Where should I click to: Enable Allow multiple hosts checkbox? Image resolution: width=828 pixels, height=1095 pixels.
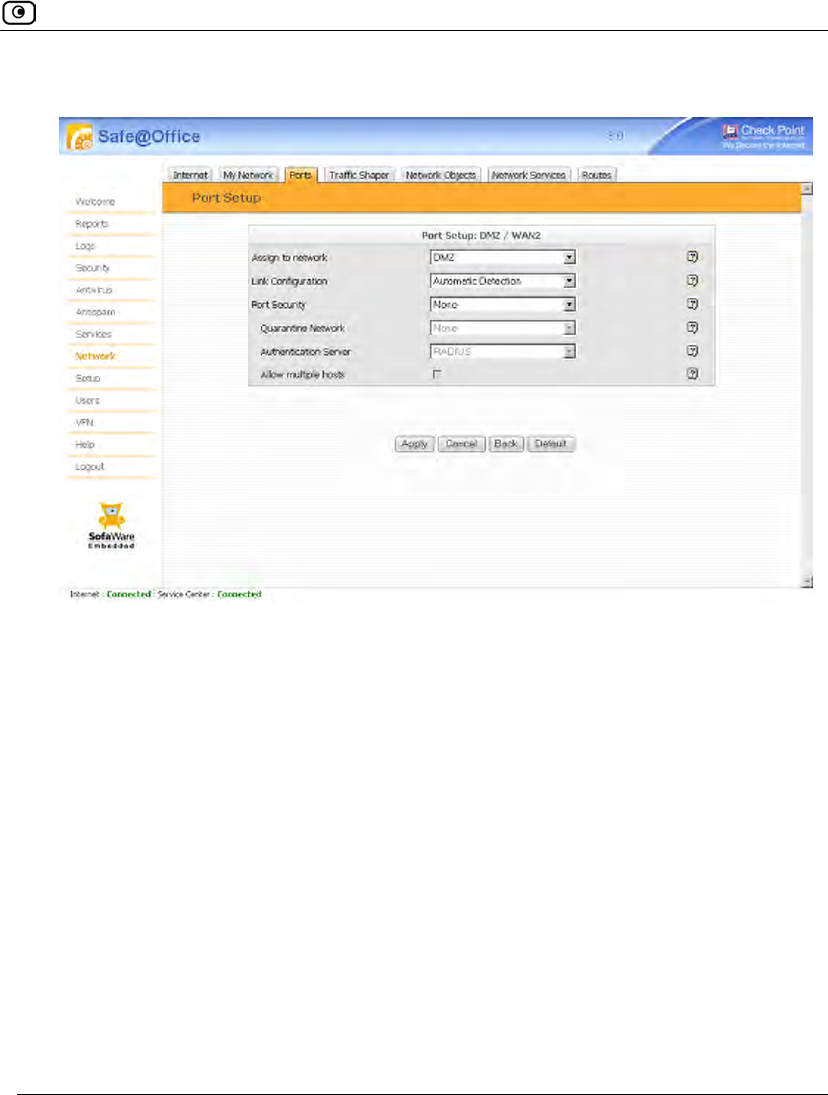click(x=437, y=374)
